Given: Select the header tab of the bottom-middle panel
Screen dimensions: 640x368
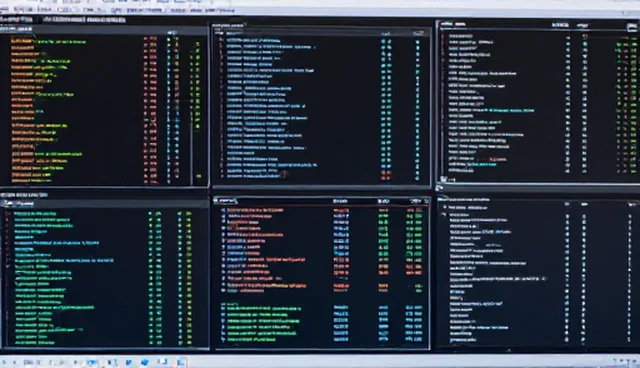Looking at the screenshot, I should pyautogui.click(x=225, y=201).
